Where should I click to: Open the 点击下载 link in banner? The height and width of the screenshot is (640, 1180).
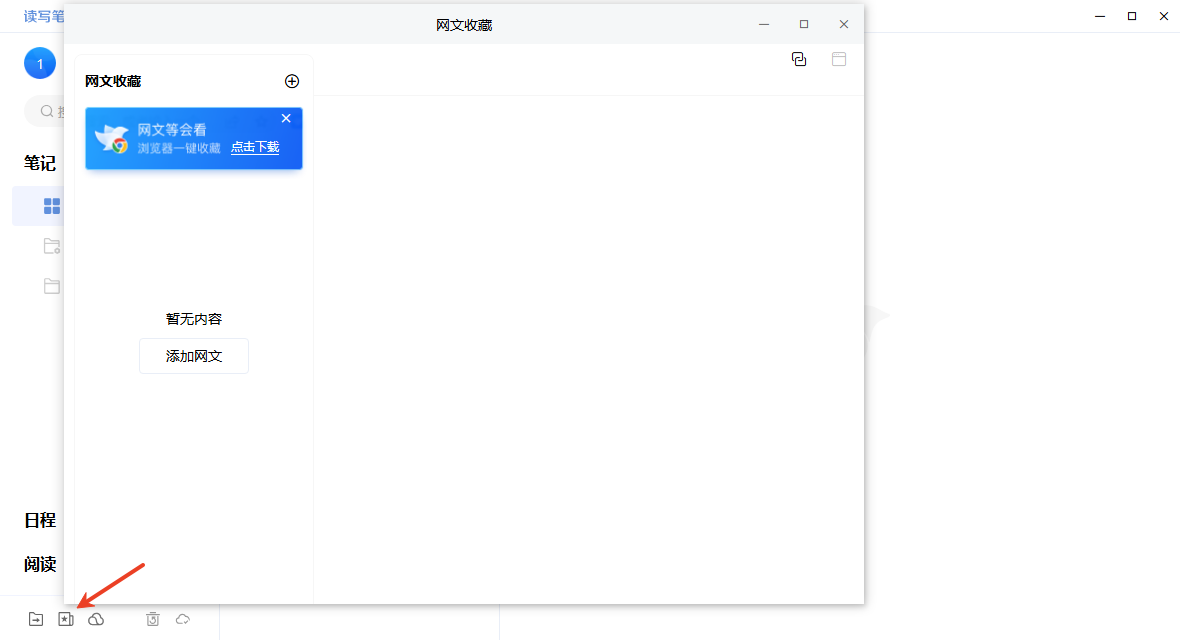click(255, 148)
